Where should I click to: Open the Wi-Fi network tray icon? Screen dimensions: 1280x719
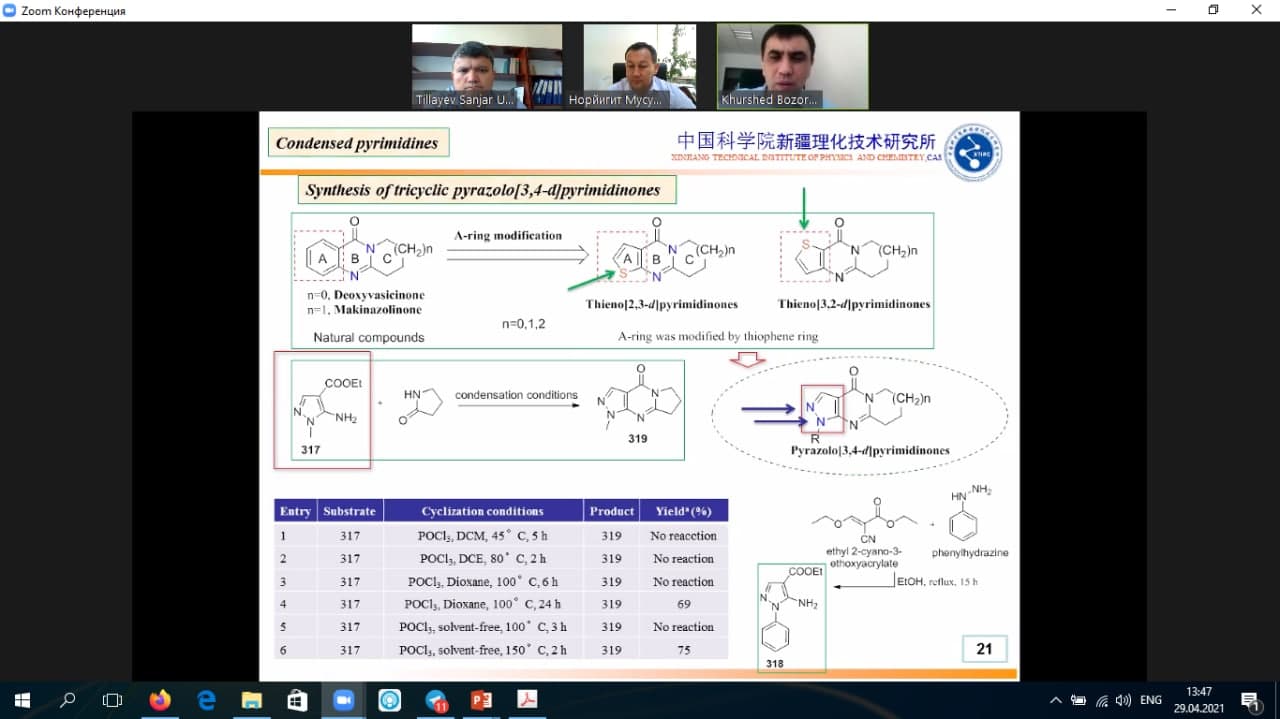[1101, 700]
